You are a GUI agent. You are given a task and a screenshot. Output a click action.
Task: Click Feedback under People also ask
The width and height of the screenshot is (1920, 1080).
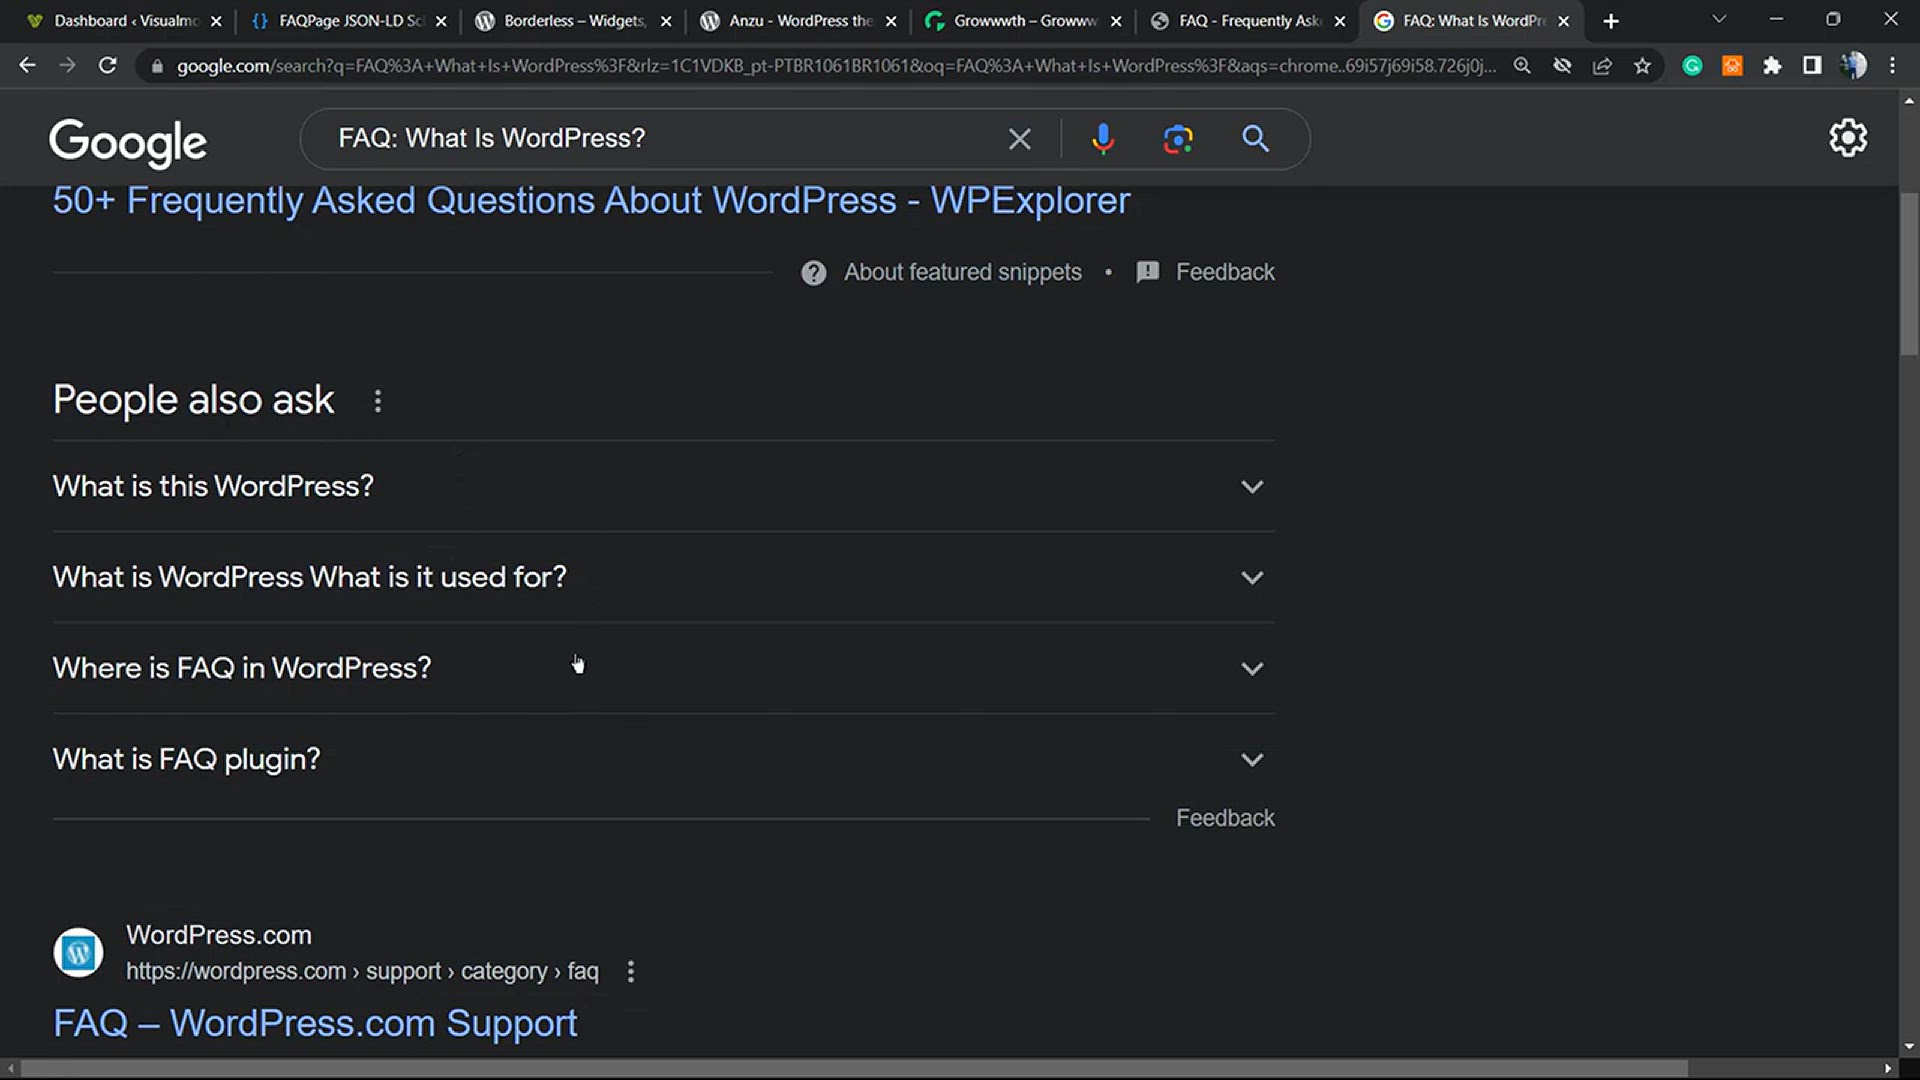1225,818
